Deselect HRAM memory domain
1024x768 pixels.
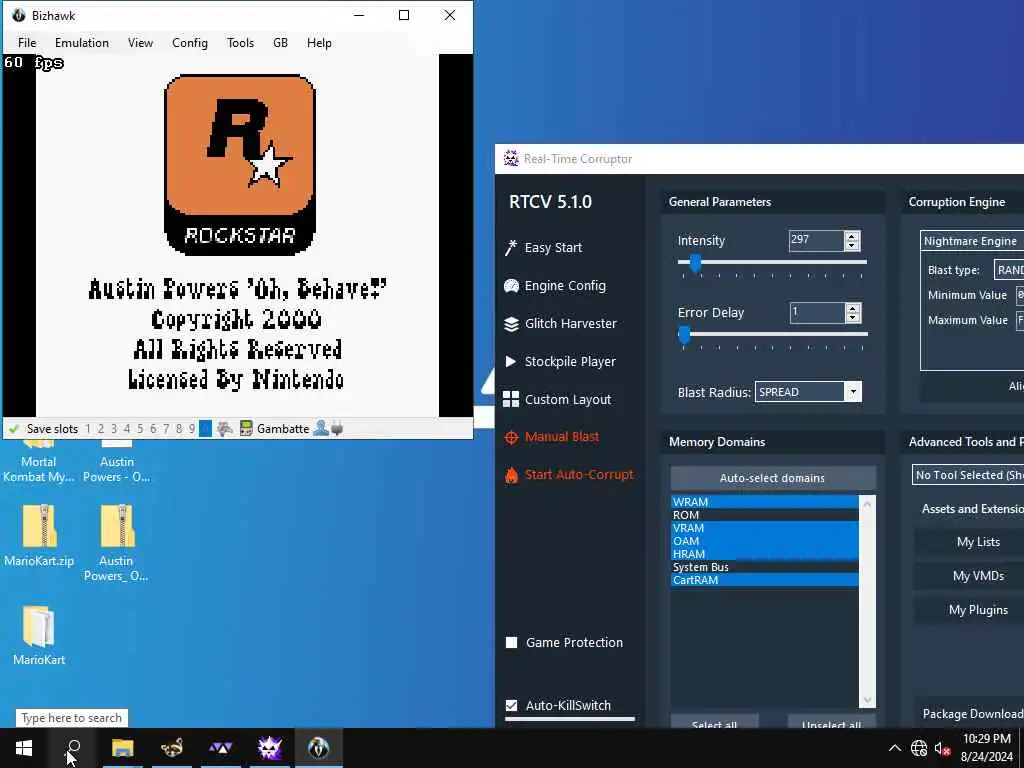click(x=764, y=554)
